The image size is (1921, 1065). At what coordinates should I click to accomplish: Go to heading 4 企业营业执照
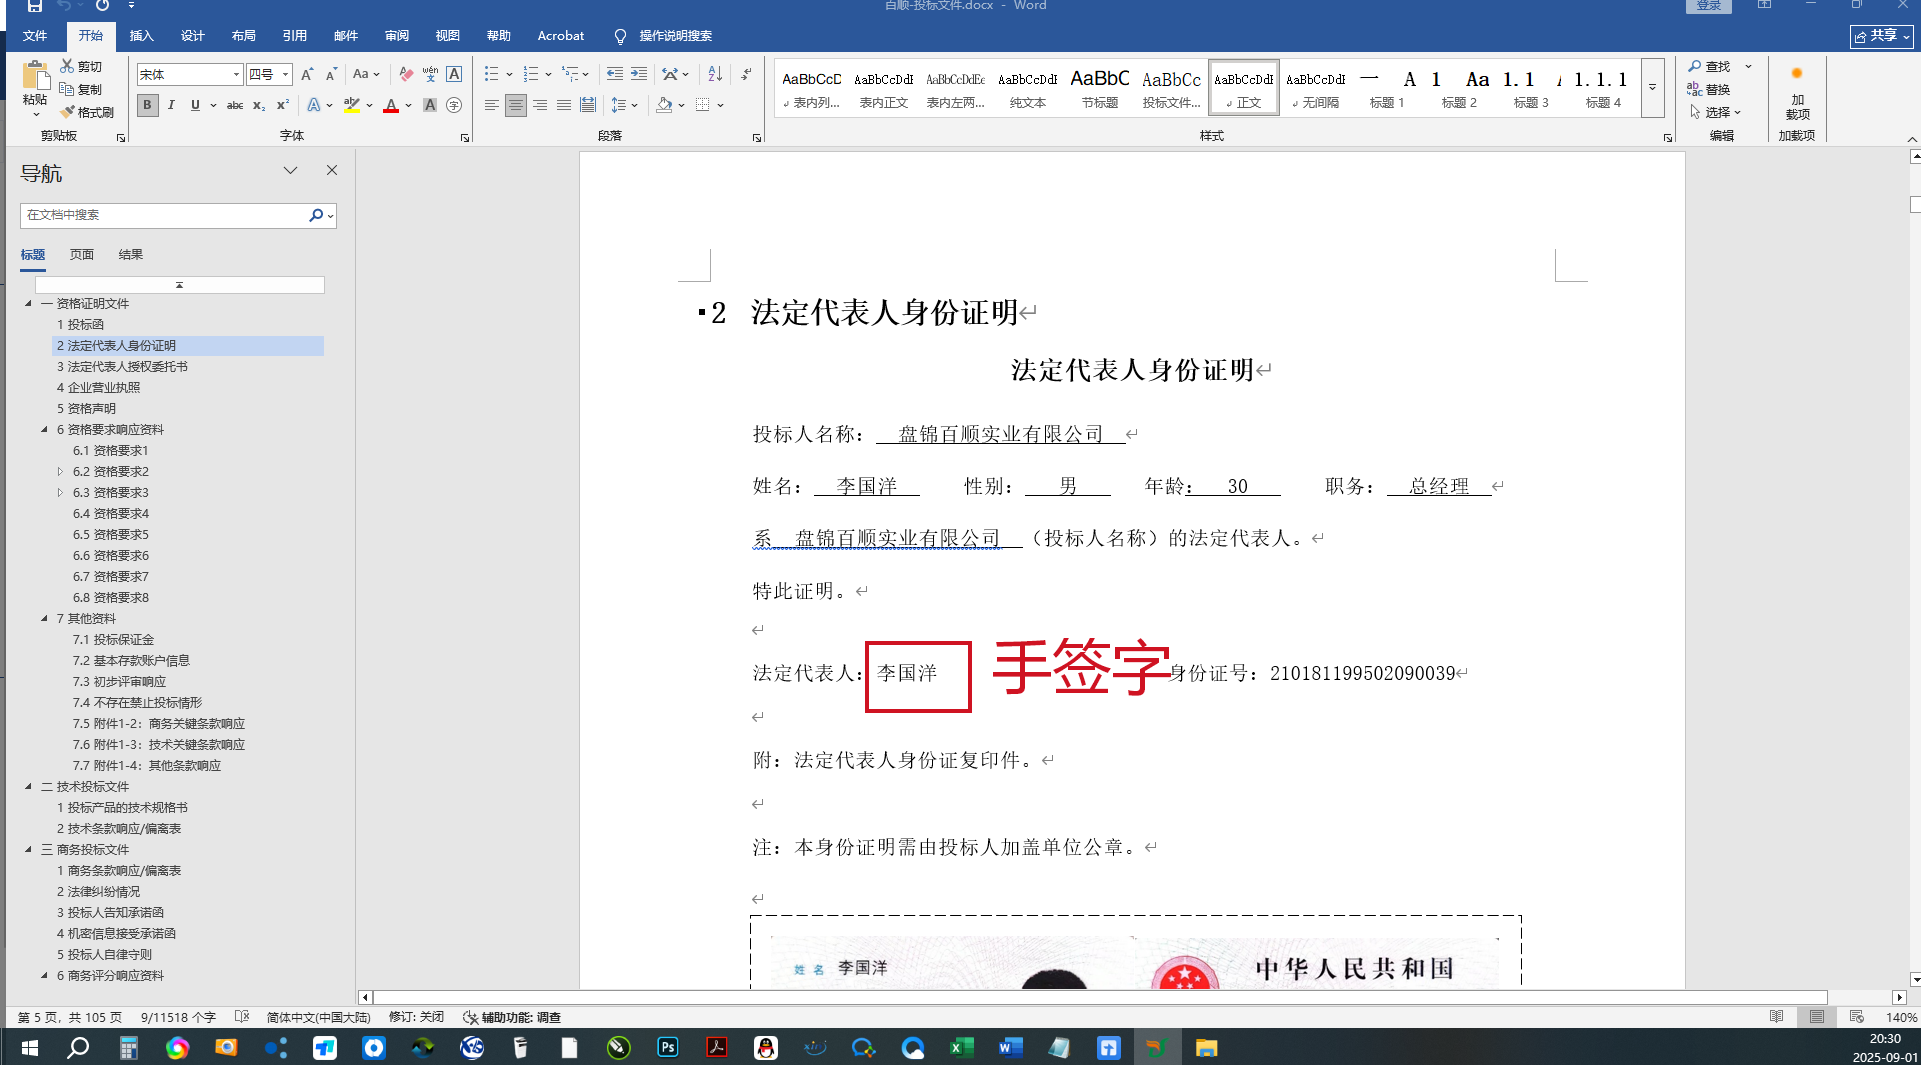pyautogui.click(x=98, y=387)
